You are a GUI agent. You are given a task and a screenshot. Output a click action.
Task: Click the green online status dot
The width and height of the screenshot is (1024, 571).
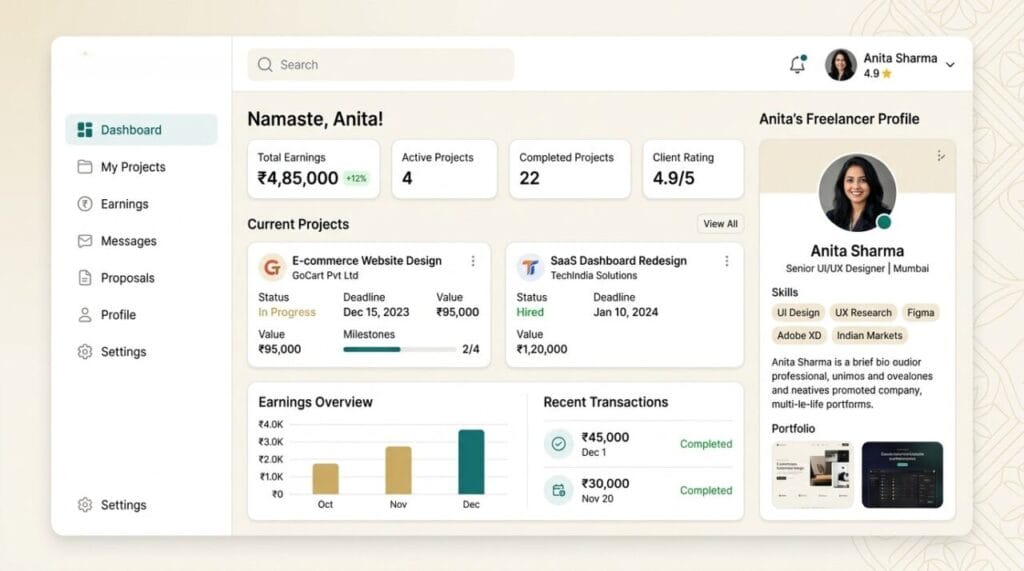[x=884, y=222]
